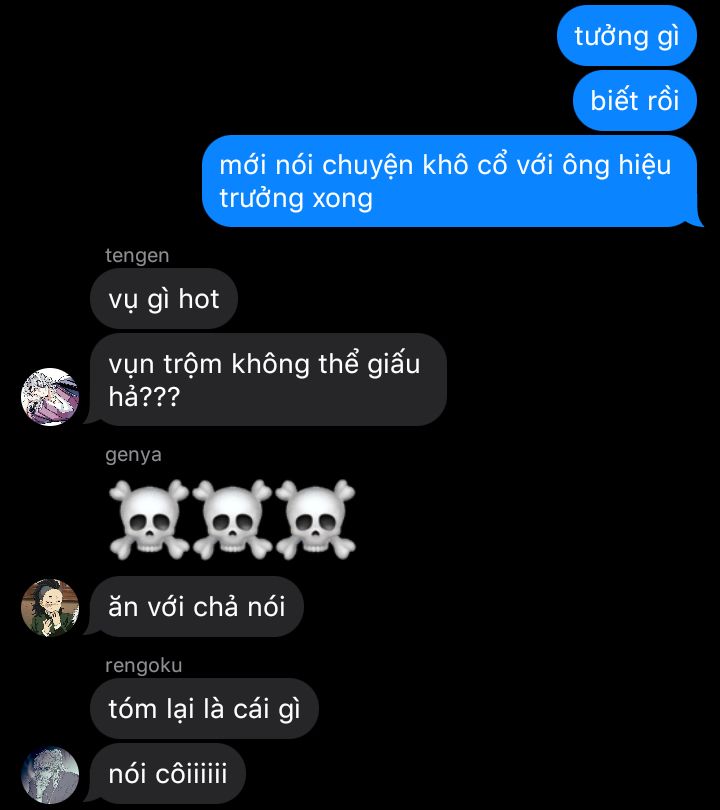Tap the "vụ gì hot" message
This screenshot has width=720, height=810.
click(164, 299)
